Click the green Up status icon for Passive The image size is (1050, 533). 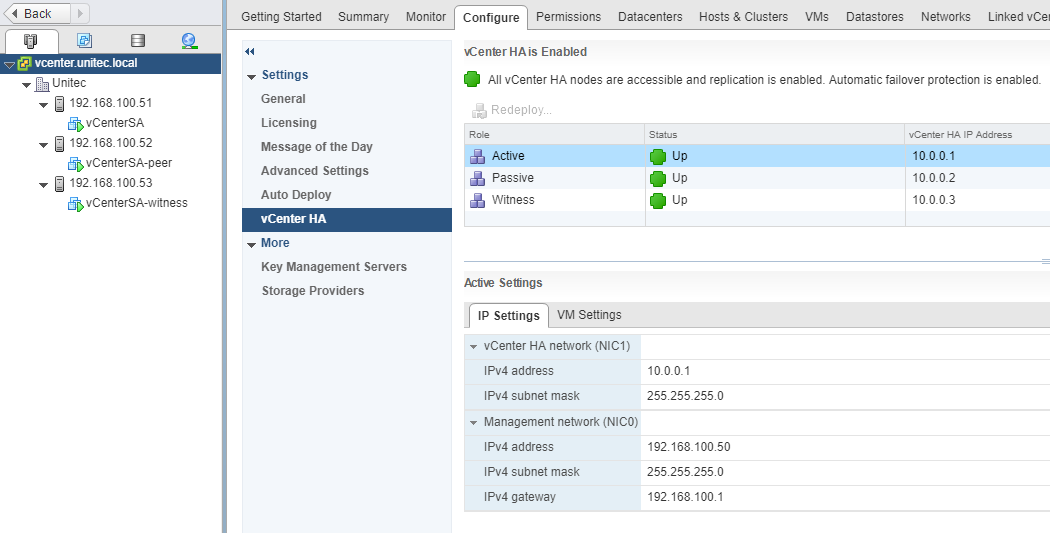658,179
